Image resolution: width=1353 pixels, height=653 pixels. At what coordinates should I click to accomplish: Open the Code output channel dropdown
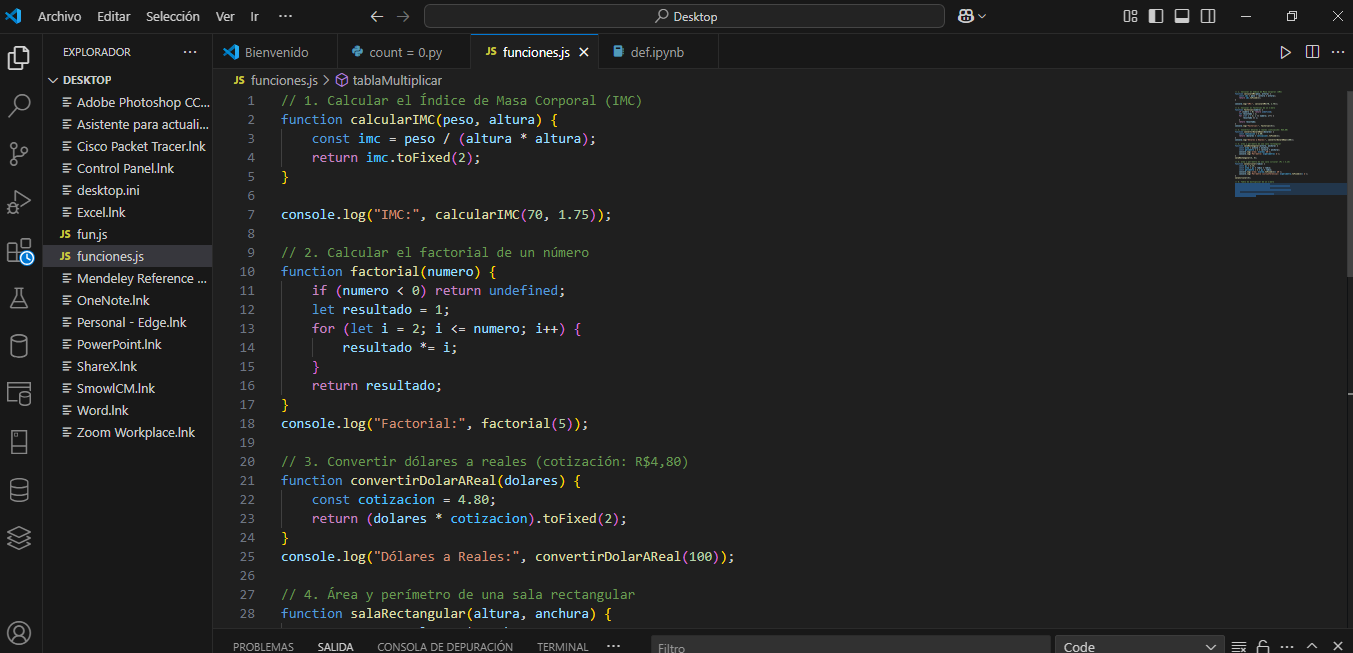coord(1140,646)
